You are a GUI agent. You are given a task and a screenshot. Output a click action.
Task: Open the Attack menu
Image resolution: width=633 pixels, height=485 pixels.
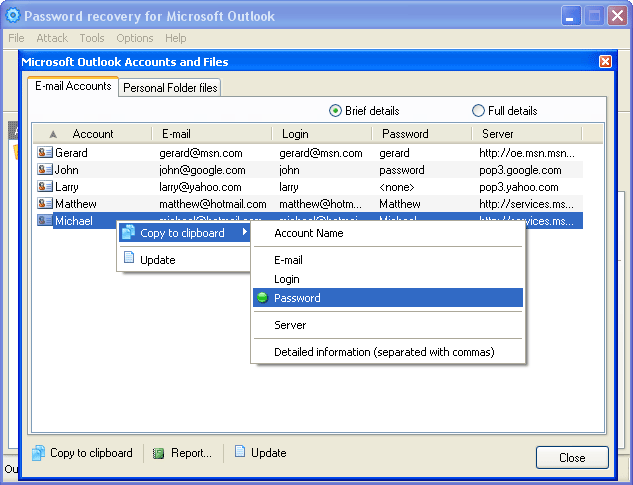(x=52, y=38)
